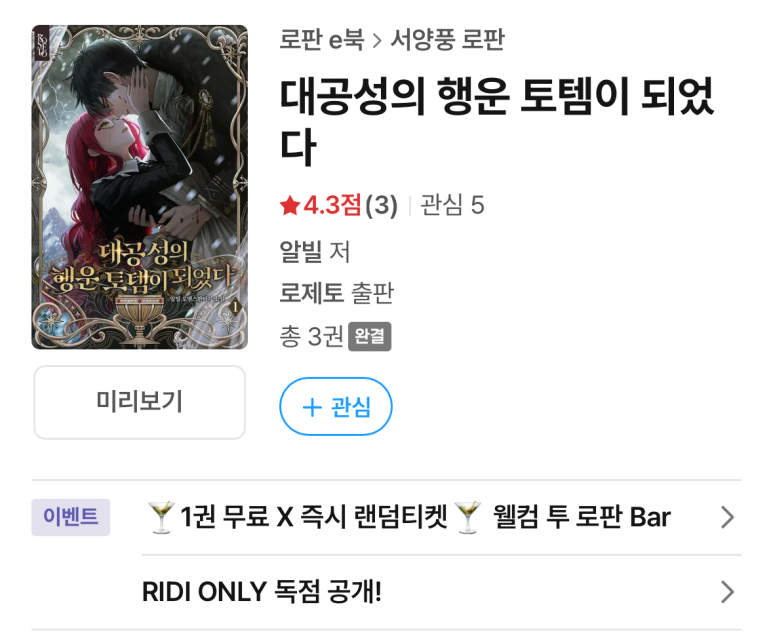Click the breadcrumb chevron separator
The height and width of the screenshot is (643, 773).
[377, 40]
